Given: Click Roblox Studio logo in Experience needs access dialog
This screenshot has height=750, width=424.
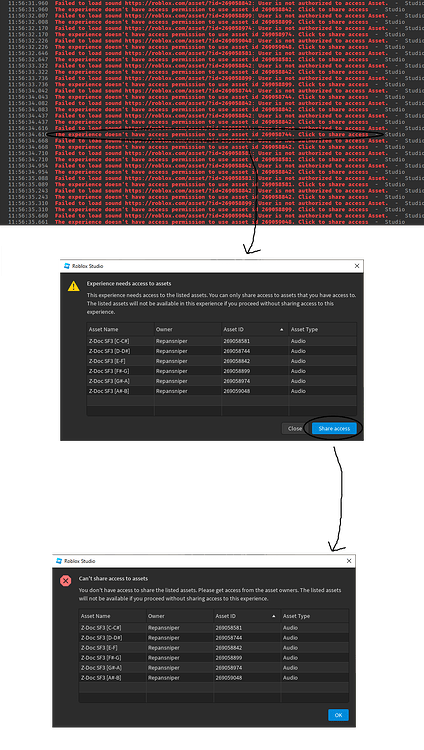Looking at the screenshot, I should 67,266.
